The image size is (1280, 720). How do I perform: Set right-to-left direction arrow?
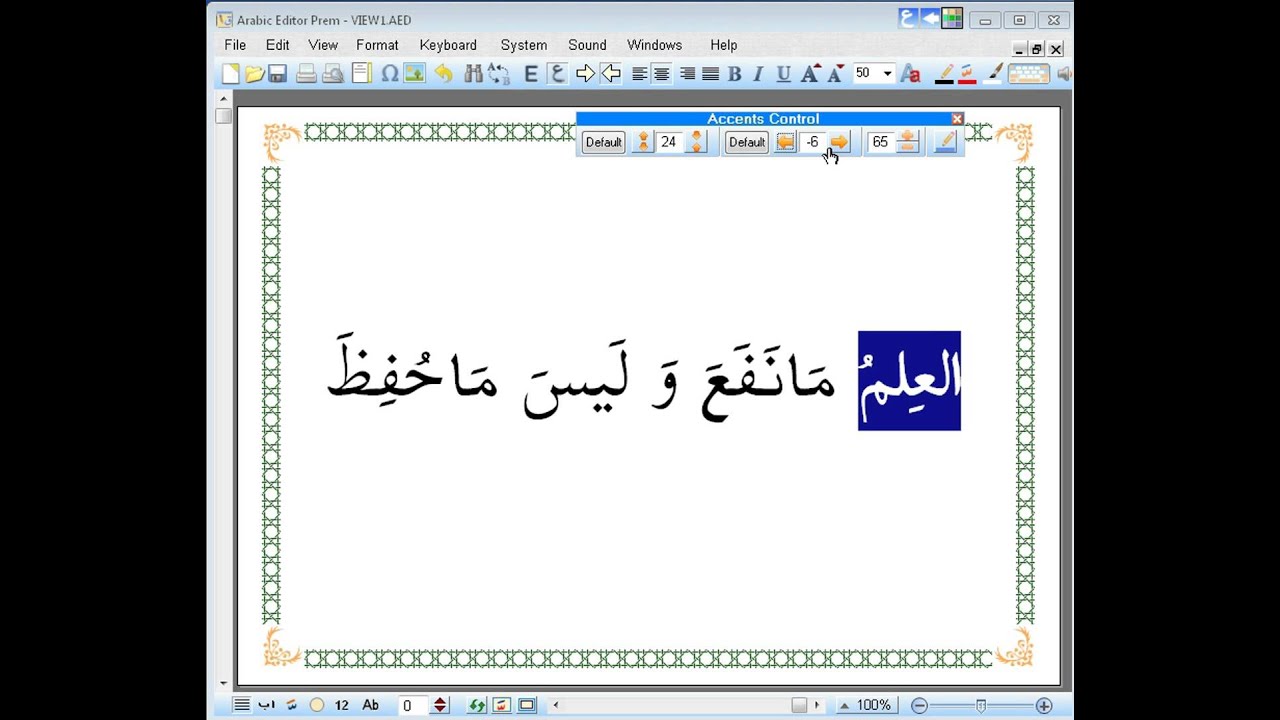tap(610, 73)
